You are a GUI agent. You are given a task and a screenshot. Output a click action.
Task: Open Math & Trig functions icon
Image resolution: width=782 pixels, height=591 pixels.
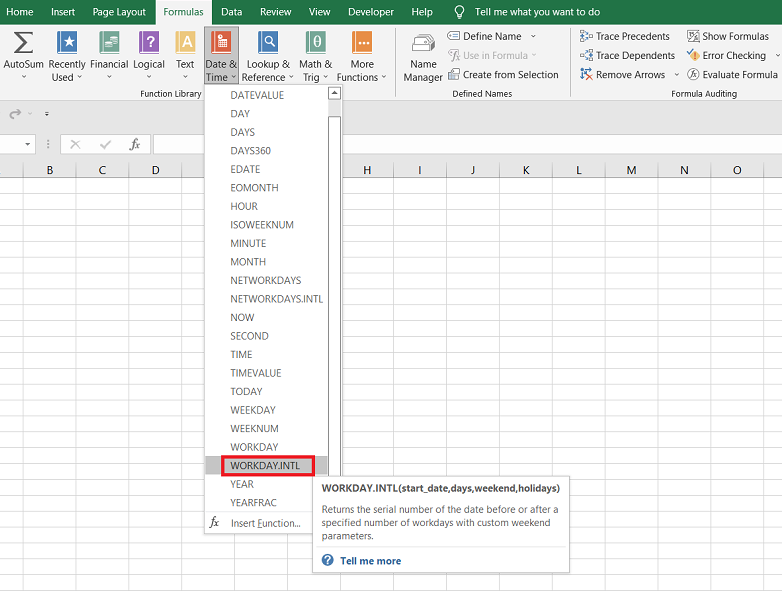tap(315, 43)
